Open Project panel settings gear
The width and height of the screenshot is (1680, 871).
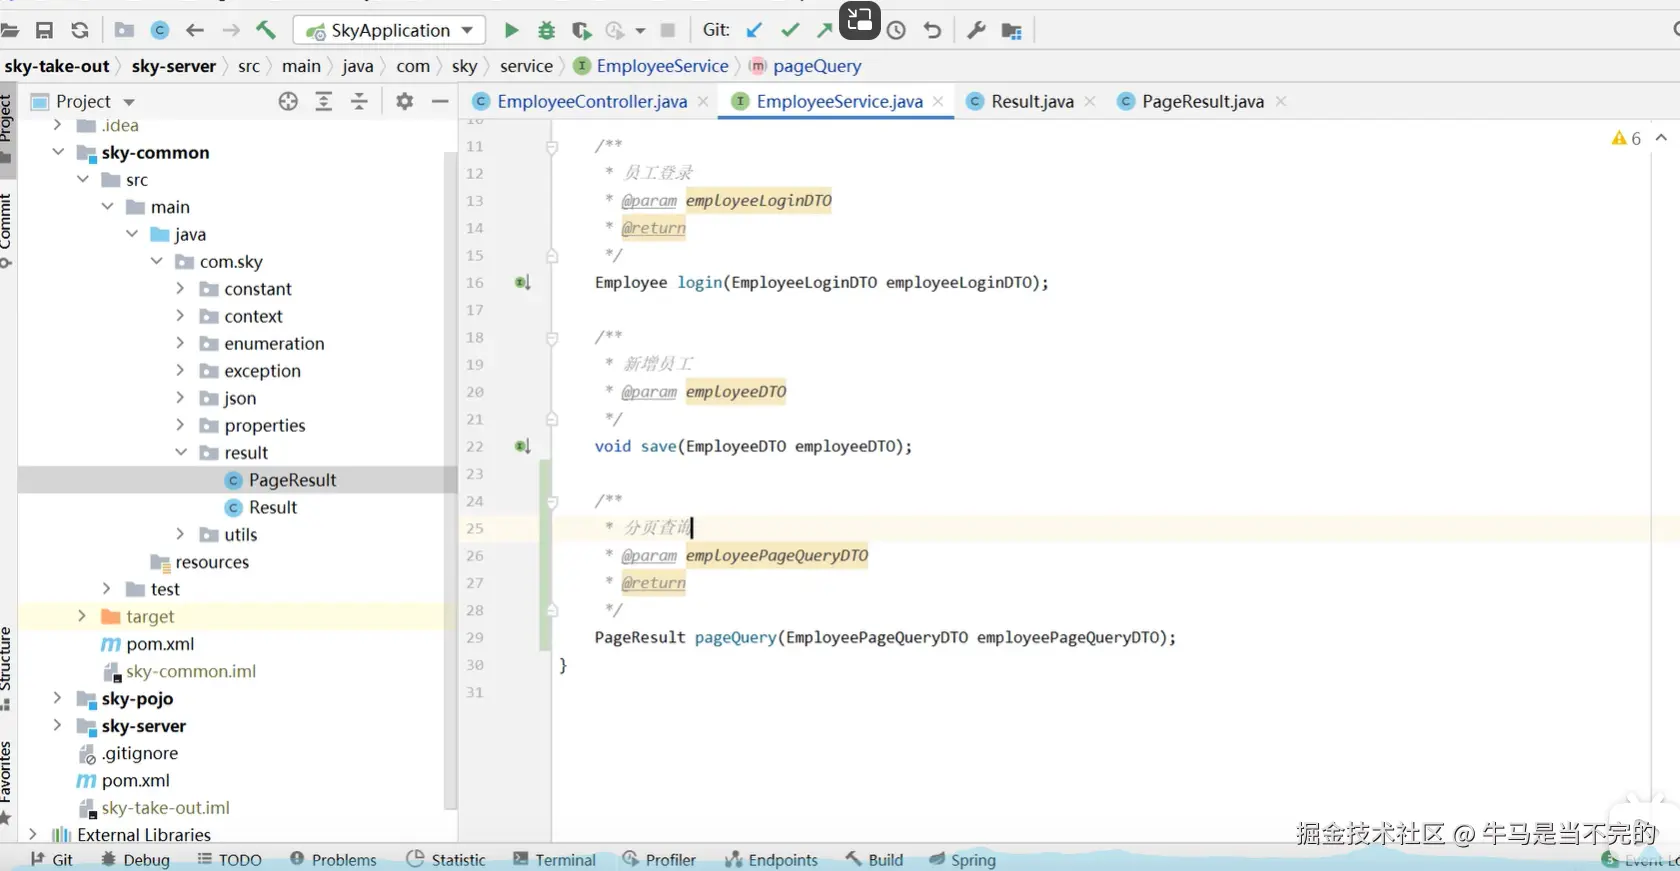[x=404, y=101]
